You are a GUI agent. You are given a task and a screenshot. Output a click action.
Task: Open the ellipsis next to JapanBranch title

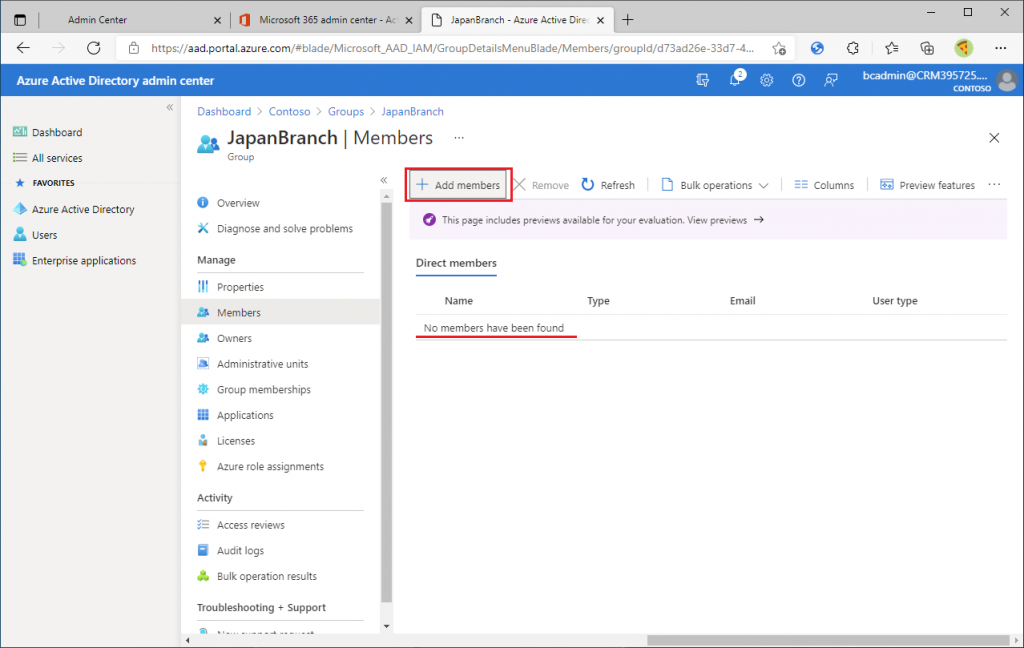[459, 138]
